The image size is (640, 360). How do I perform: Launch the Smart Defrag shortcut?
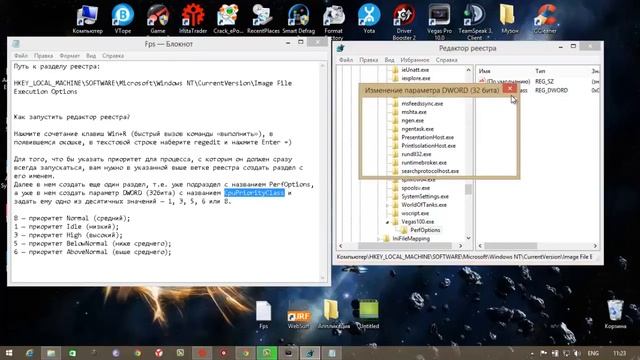(298, 18)
